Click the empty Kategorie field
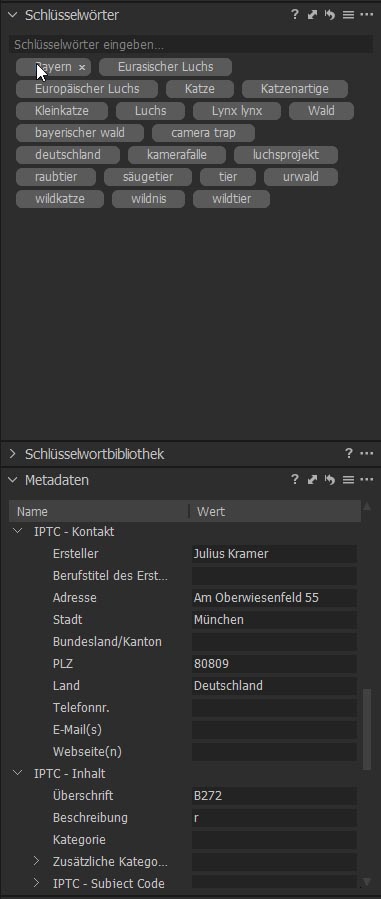 tap(274, 840)
